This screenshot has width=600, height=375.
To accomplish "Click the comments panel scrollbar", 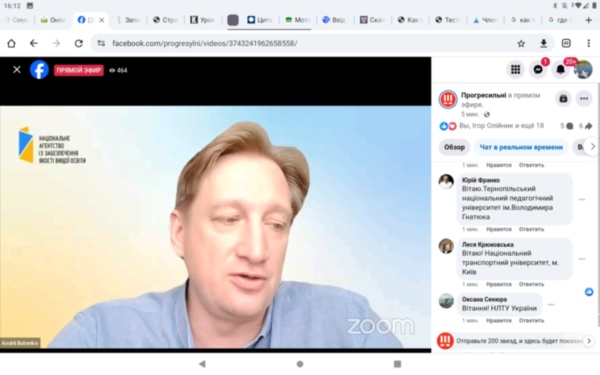I will click(598, 205).
